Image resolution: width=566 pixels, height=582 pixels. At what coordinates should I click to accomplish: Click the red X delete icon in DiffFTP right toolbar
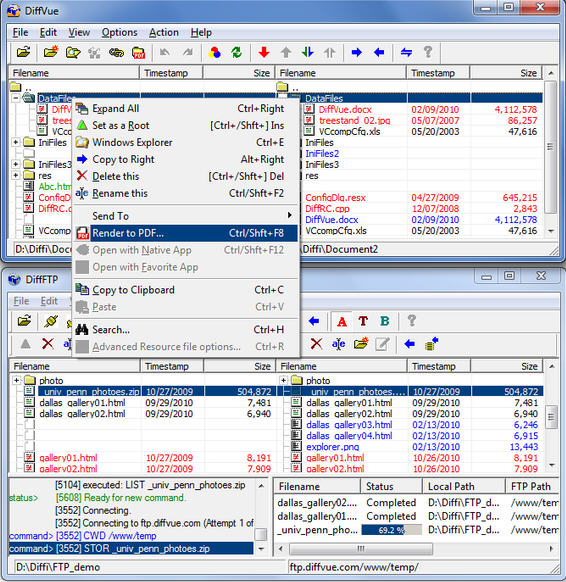coord(316,344)
